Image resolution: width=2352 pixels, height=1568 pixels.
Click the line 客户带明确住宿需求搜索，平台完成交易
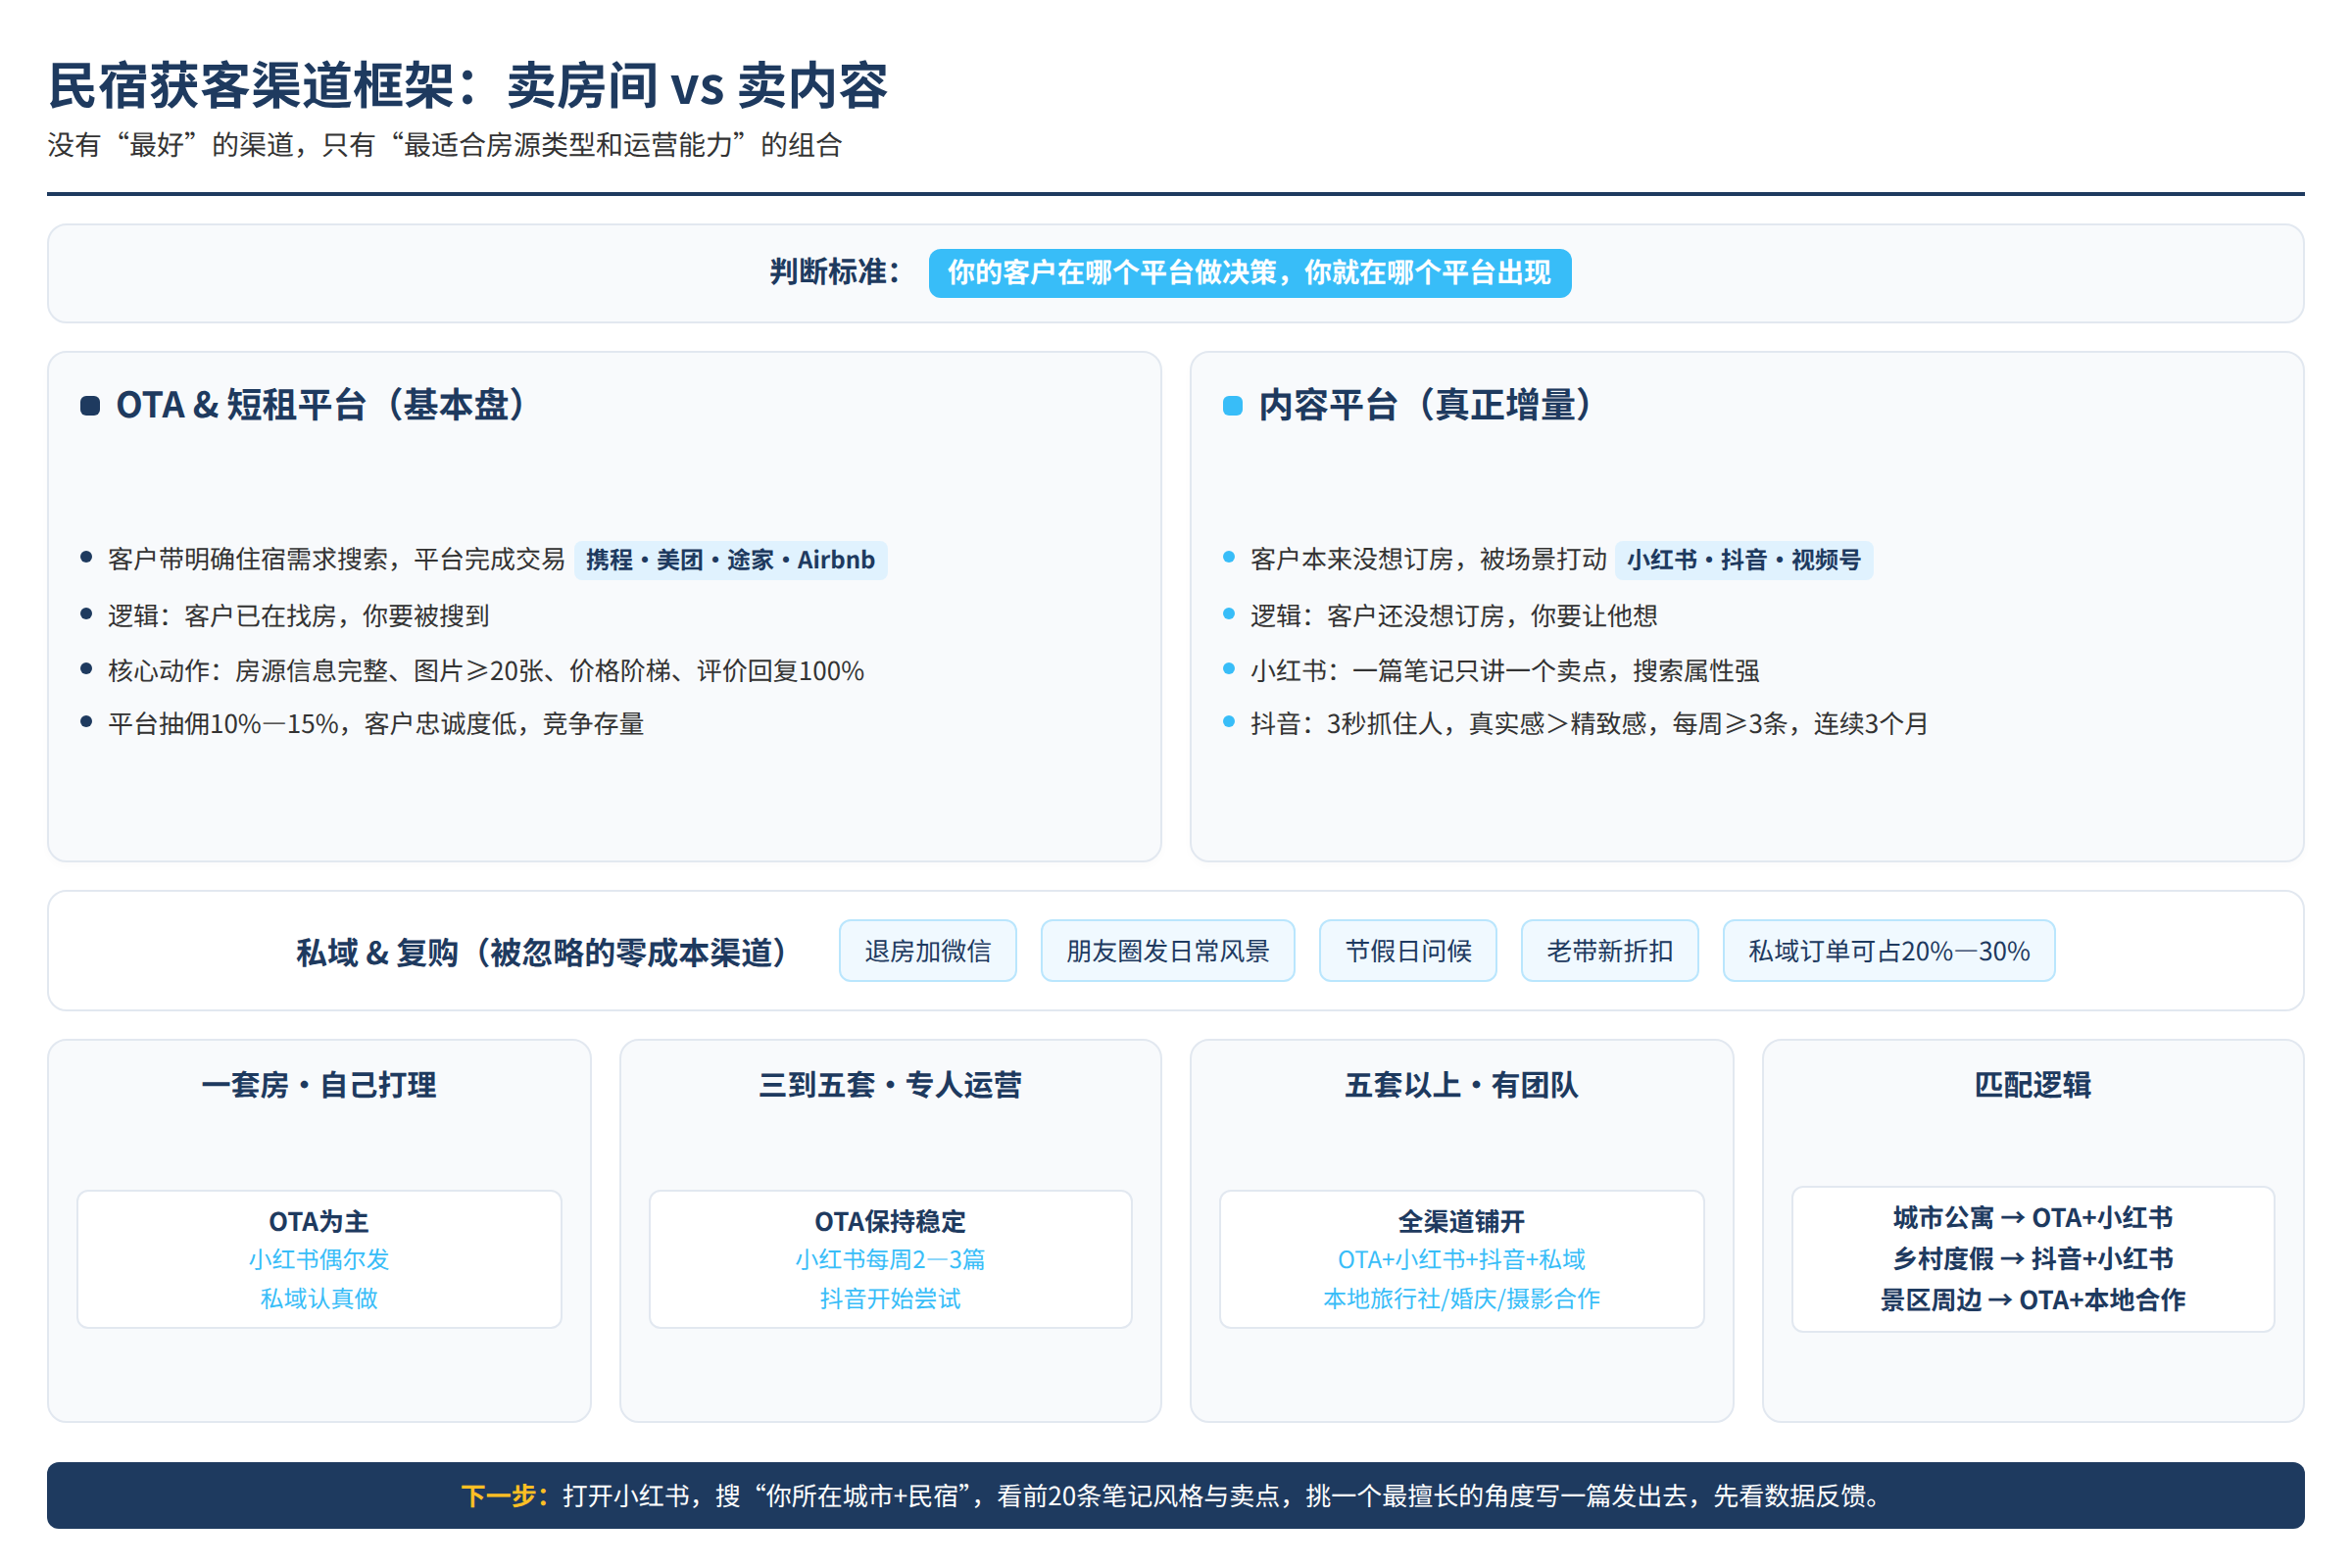[x=337, y=559]
